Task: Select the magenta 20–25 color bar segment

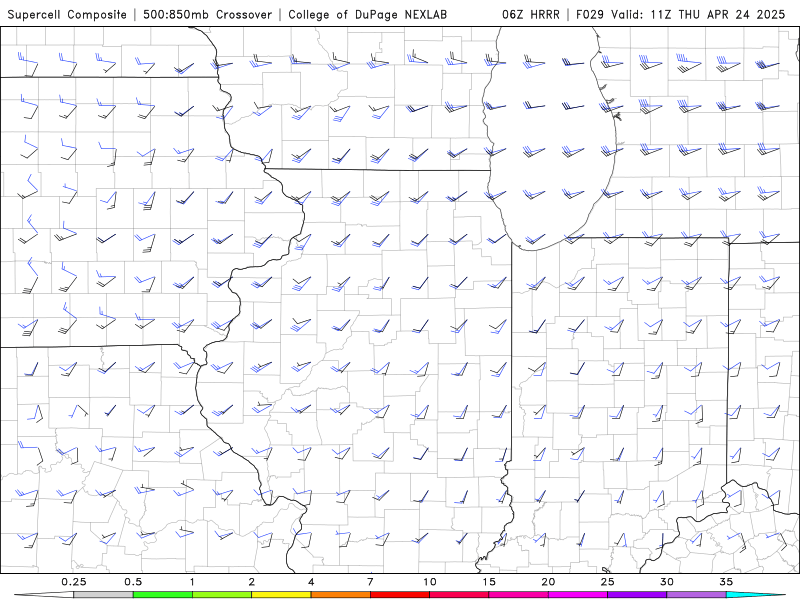Action: (577, 595)
